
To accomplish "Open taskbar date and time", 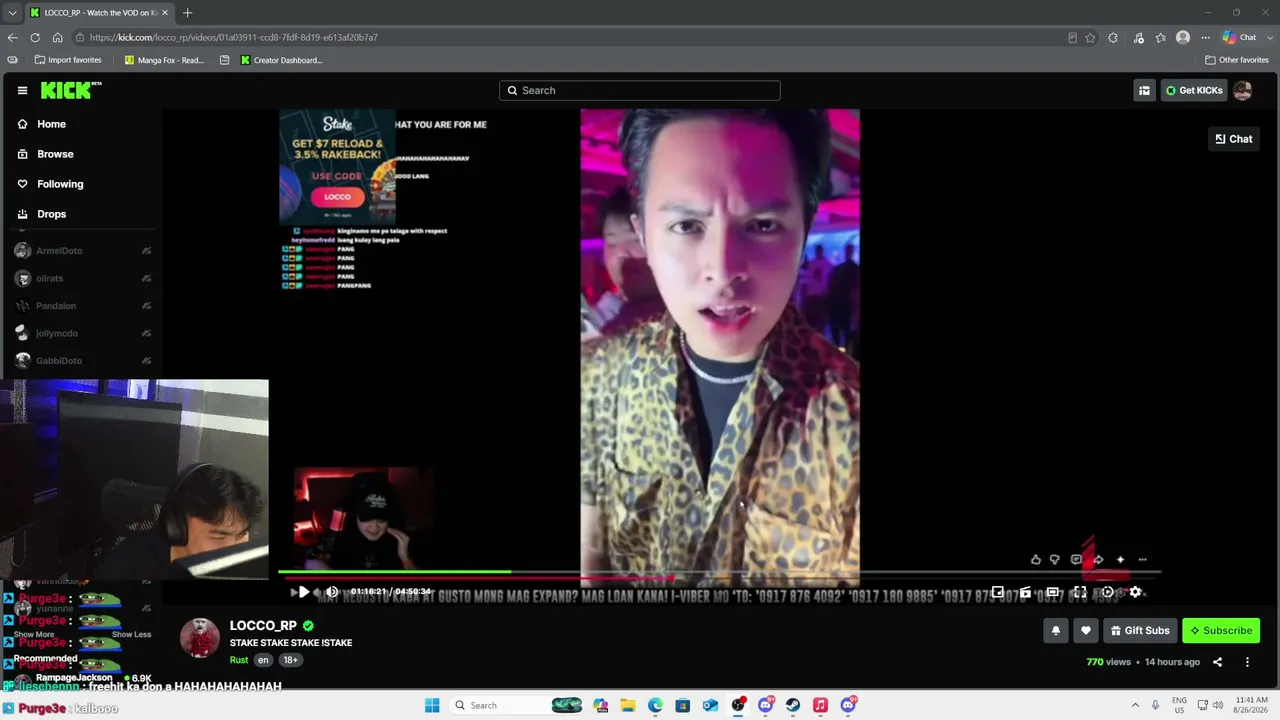I will (1252, 705).
